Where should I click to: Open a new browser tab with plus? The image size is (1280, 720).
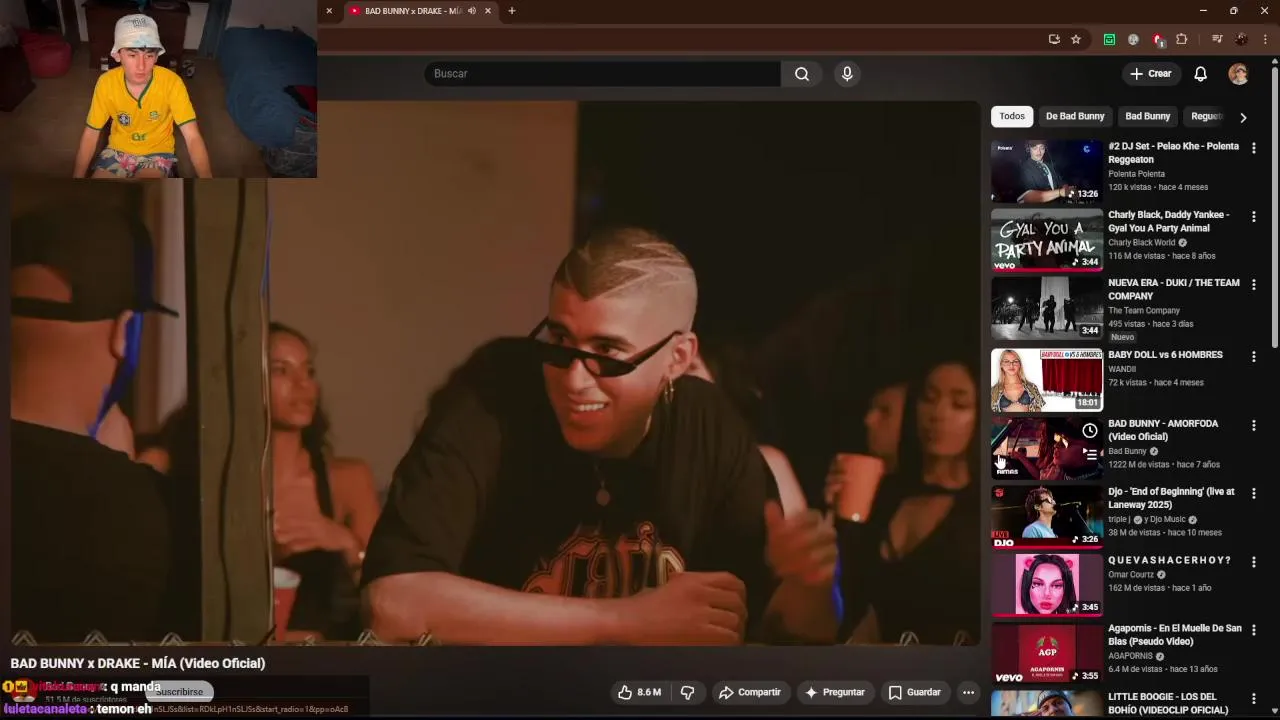[x=512, y=11]
